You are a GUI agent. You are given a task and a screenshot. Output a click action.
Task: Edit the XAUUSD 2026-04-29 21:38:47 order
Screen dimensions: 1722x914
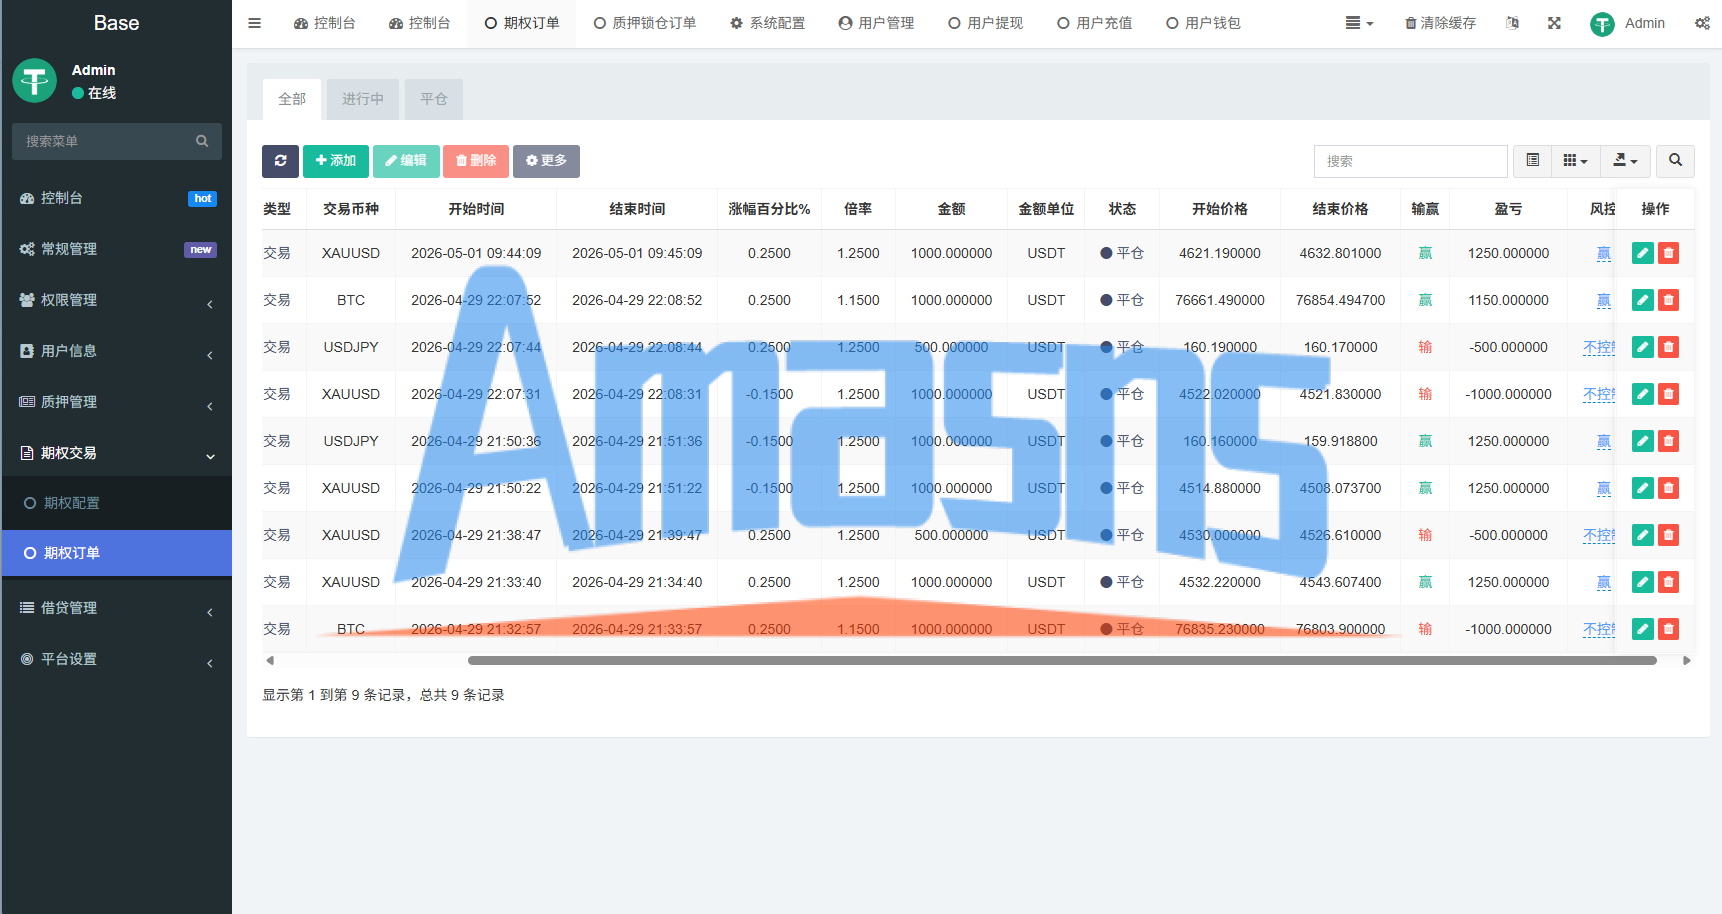click(x=1642, y=535)
